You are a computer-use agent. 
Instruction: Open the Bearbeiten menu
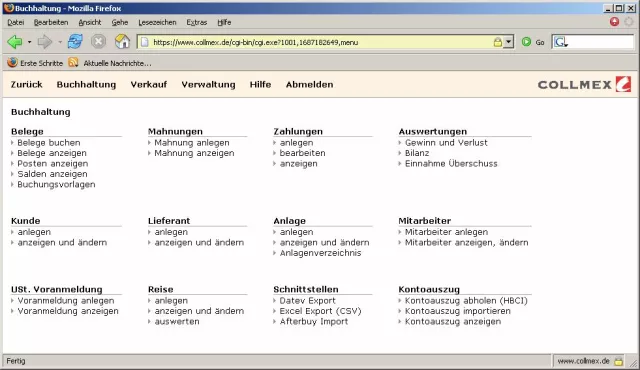click(51, 22)
